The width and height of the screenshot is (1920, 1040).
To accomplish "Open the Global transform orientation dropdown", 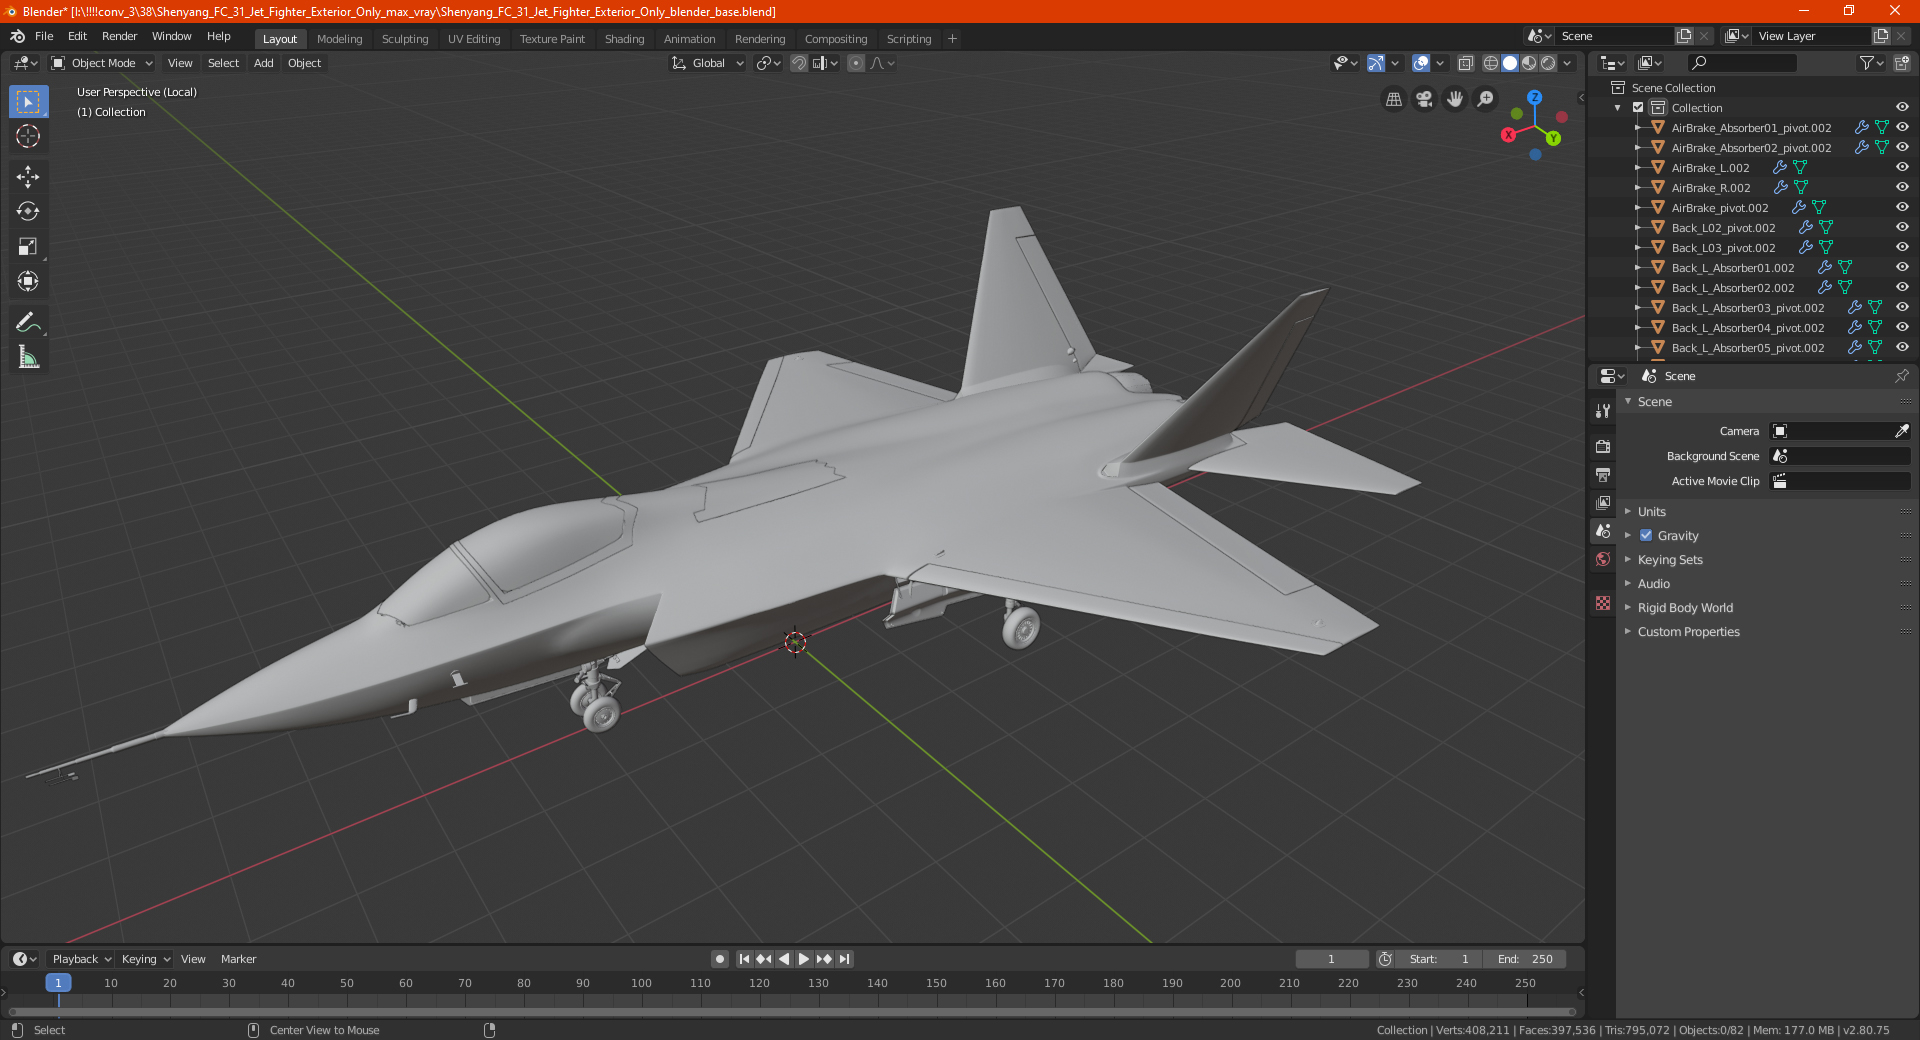I will (x=708, y=63).
